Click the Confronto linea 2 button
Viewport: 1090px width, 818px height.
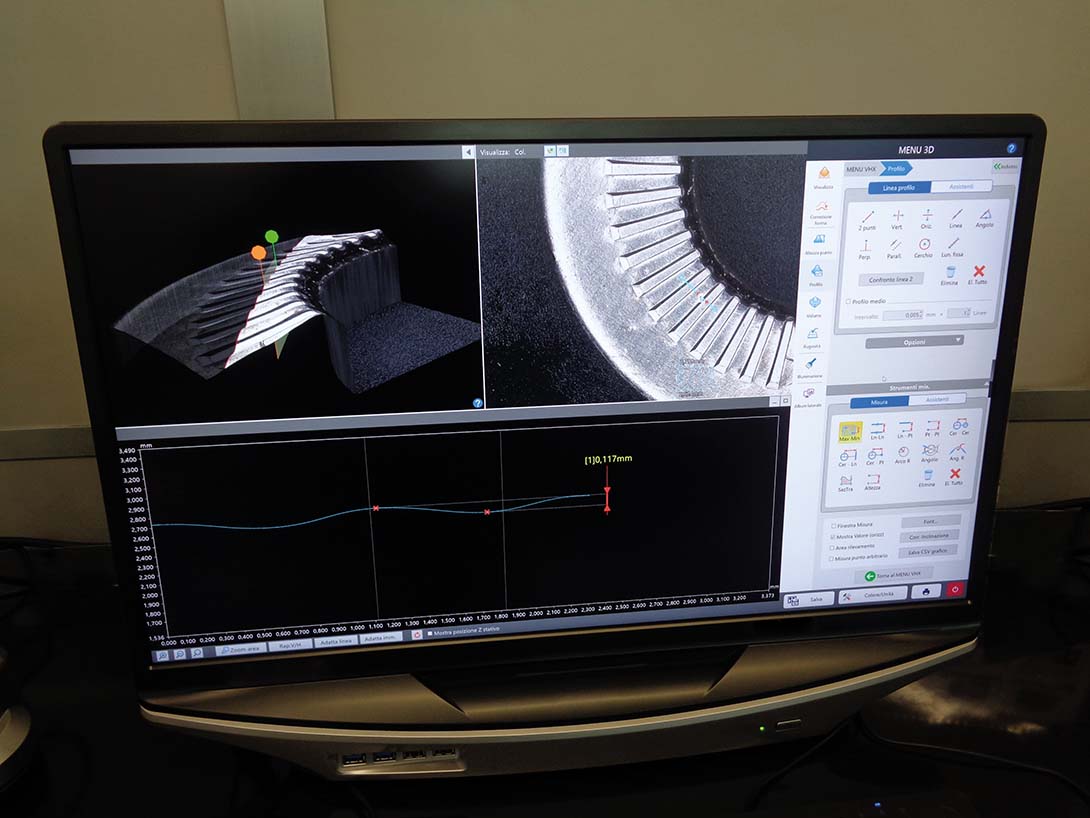[x=891, y=279]
